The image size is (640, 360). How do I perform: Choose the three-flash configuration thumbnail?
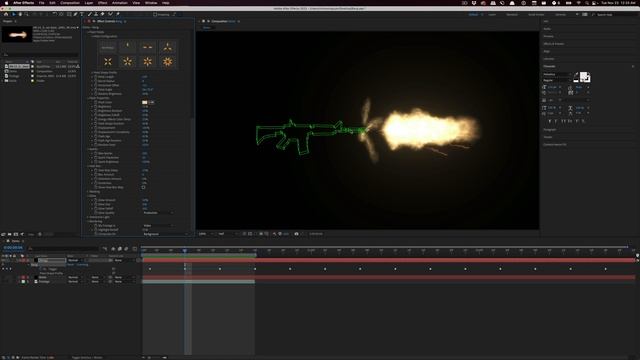167,47
